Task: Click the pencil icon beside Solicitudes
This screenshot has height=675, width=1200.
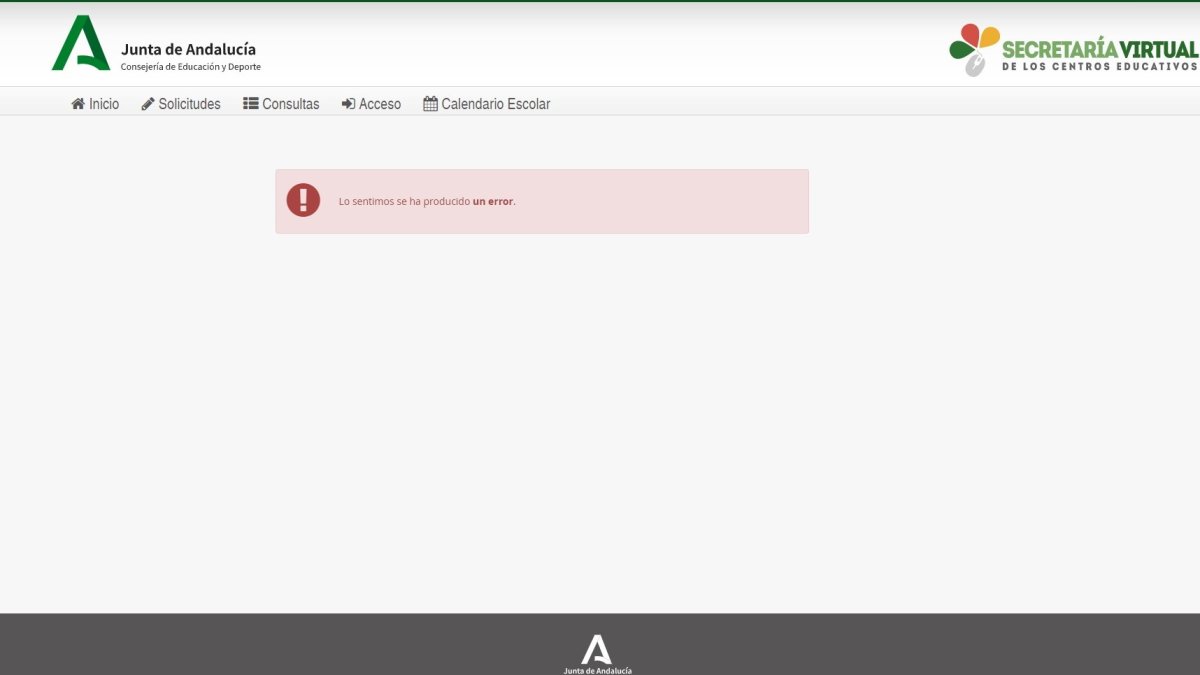Action: pyautogui.click(x=146, y=103)
